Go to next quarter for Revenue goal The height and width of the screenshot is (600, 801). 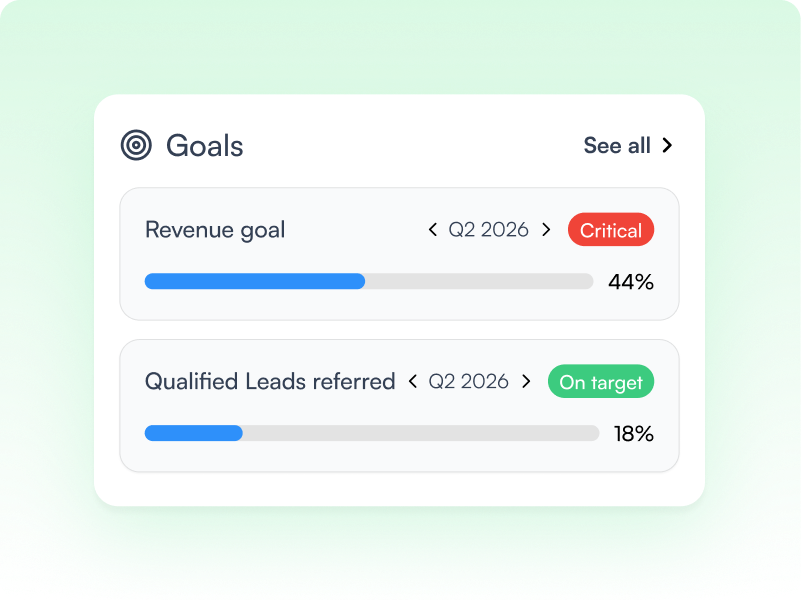(x=546, y=230)
